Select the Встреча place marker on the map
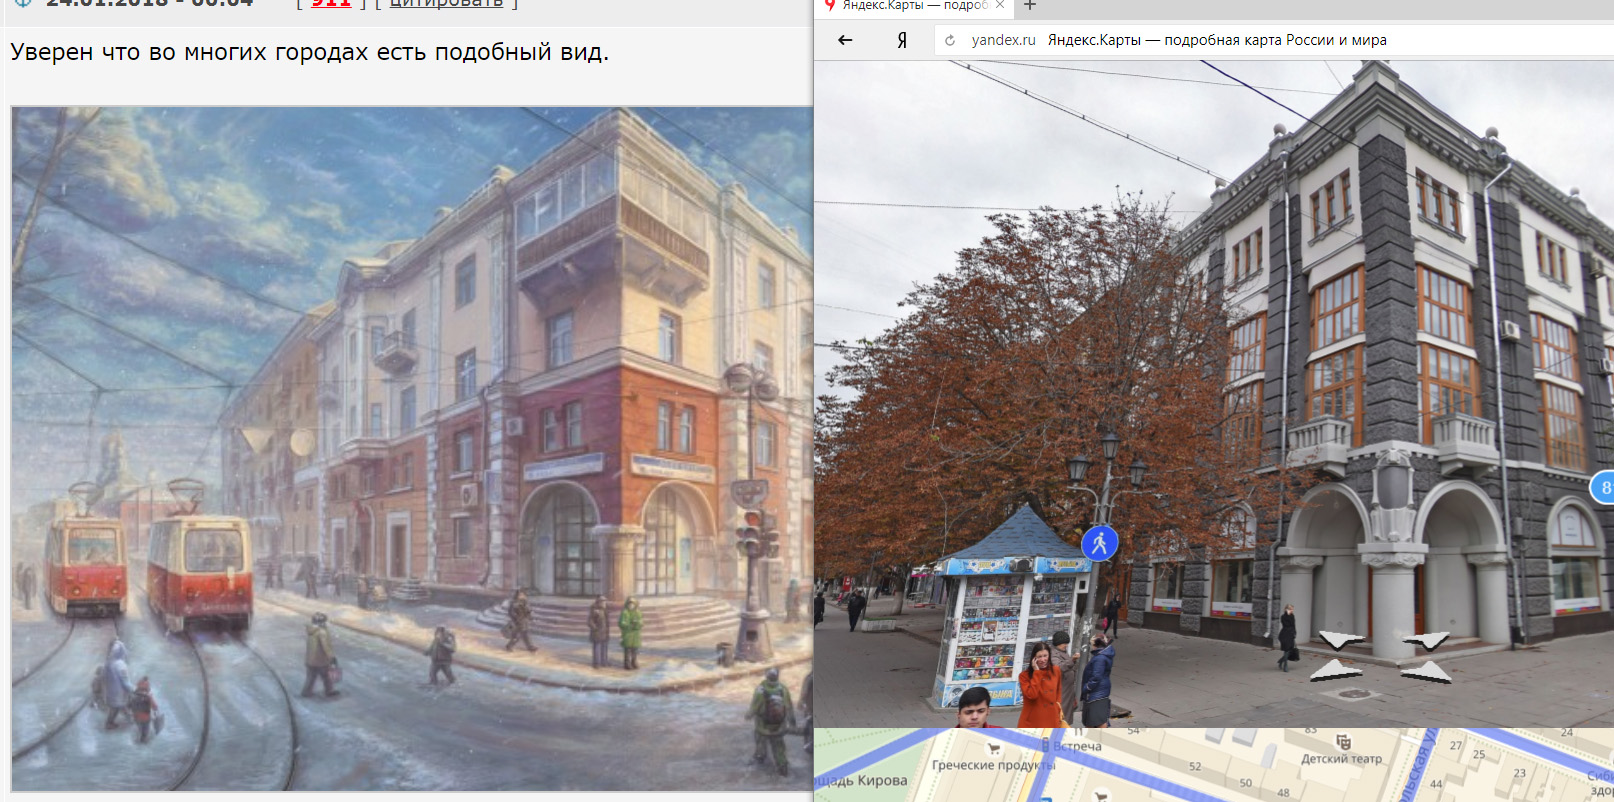The width and height of the screenshot is (1614, 802). point(1070,746)
